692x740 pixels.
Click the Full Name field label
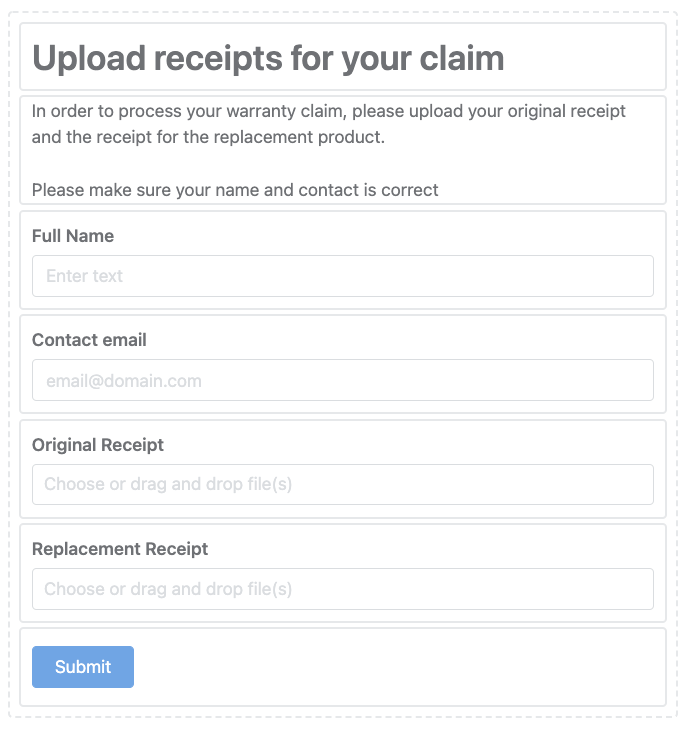[x=73, y=235]
